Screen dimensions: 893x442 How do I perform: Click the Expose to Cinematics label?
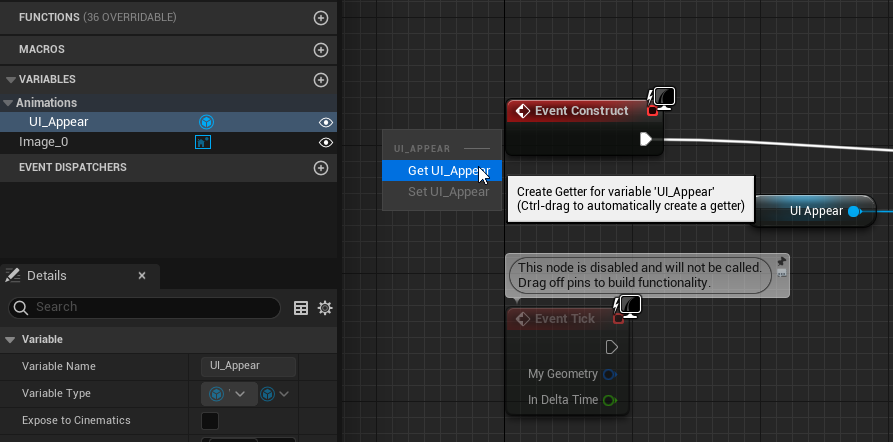tap(76, 420)
